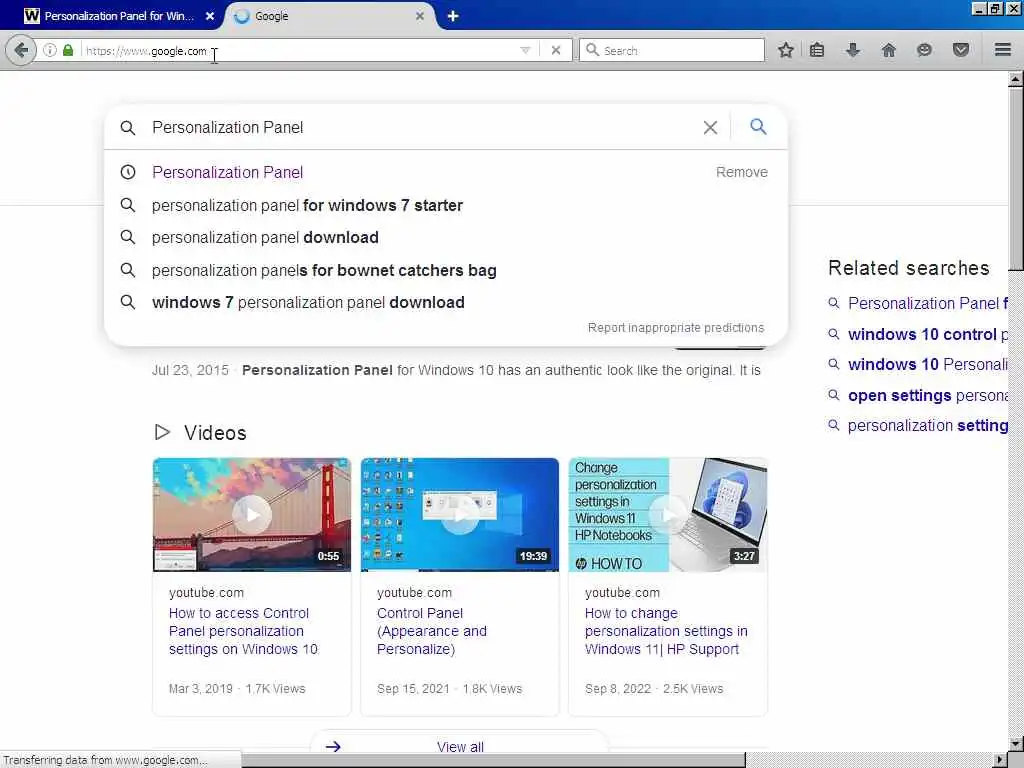Screen dimensions: 1024x768
Task: Click View all videos button
Action: coord(460,746)
